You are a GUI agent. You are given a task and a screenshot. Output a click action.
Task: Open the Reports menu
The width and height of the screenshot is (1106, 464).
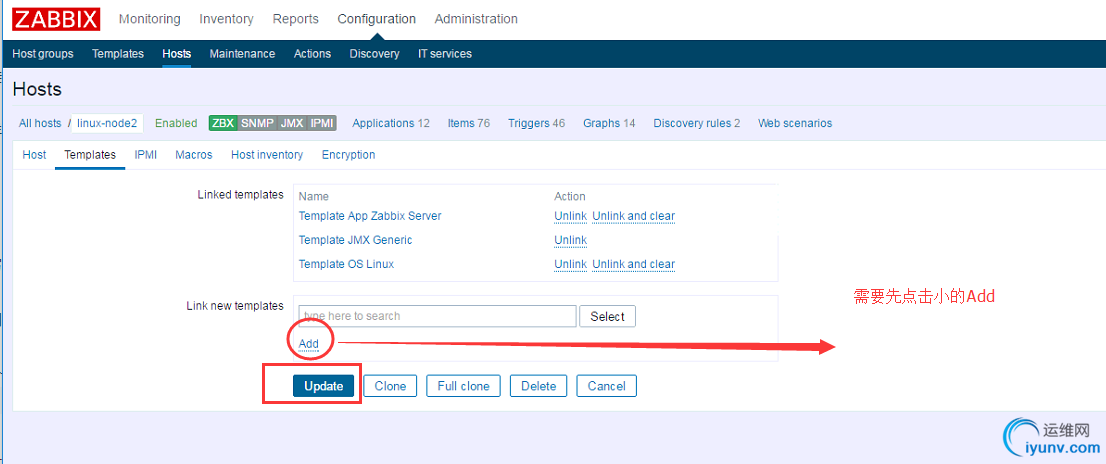pos(296,19)
